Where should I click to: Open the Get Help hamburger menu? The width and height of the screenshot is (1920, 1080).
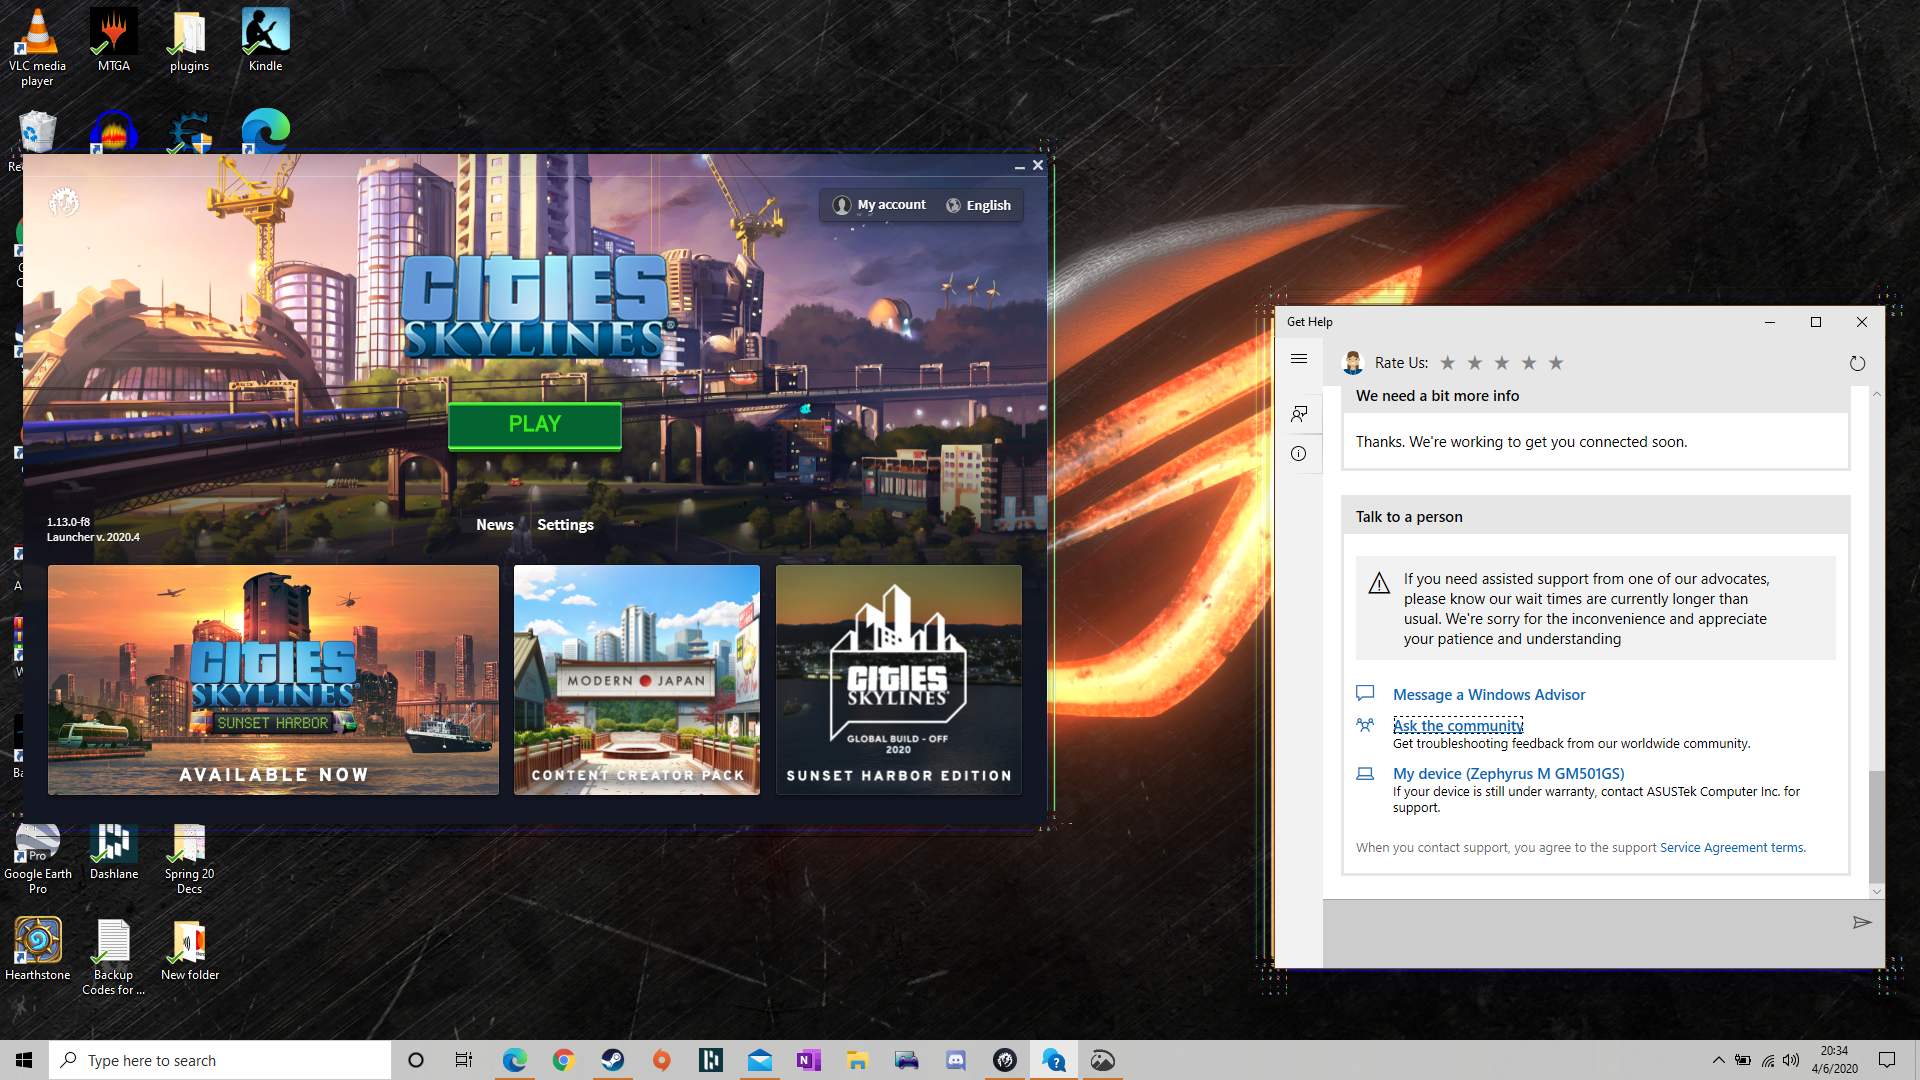point(1299,359)
